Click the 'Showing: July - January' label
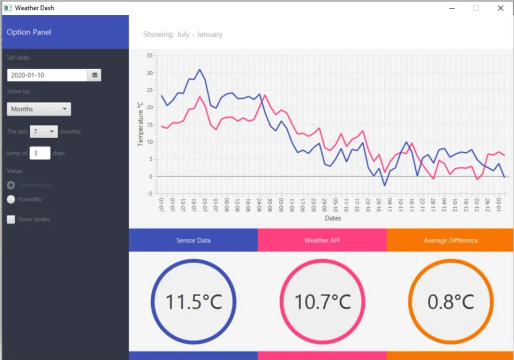This screenshot has width=514, height=360. 183,34
